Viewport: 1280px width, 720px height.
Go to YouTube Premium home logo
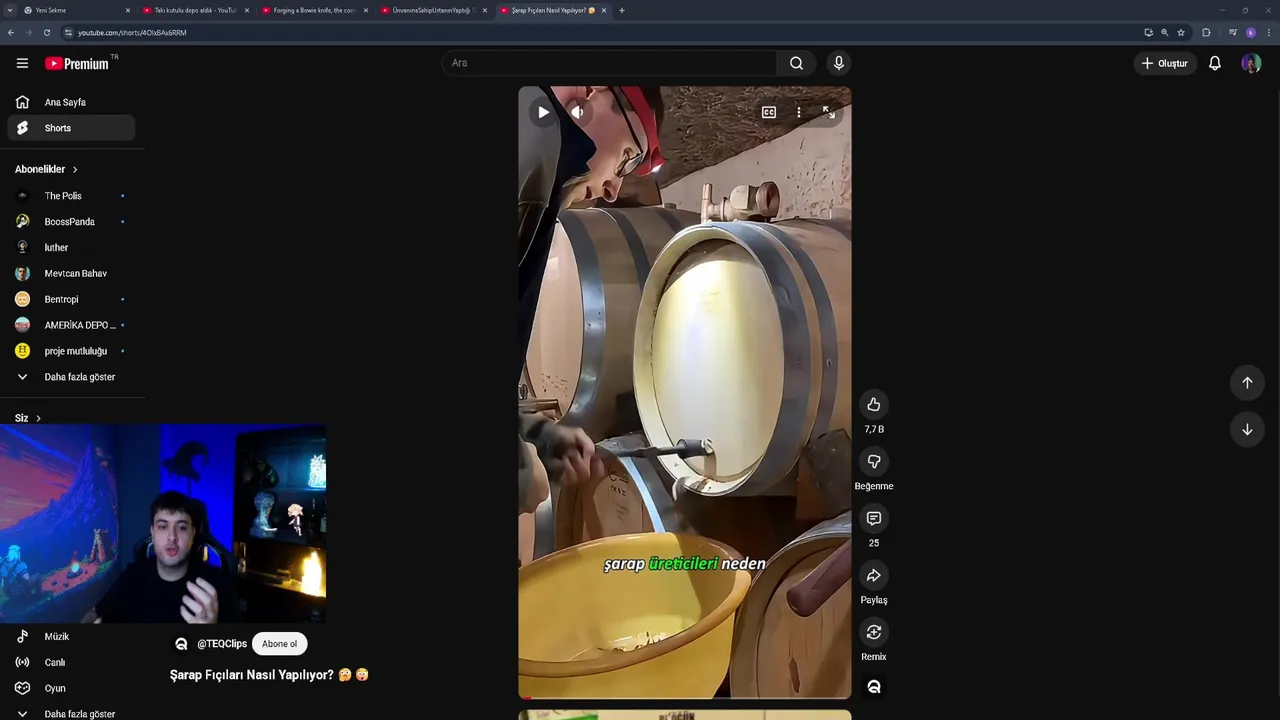pyautogui.click(x=77, y=63)
